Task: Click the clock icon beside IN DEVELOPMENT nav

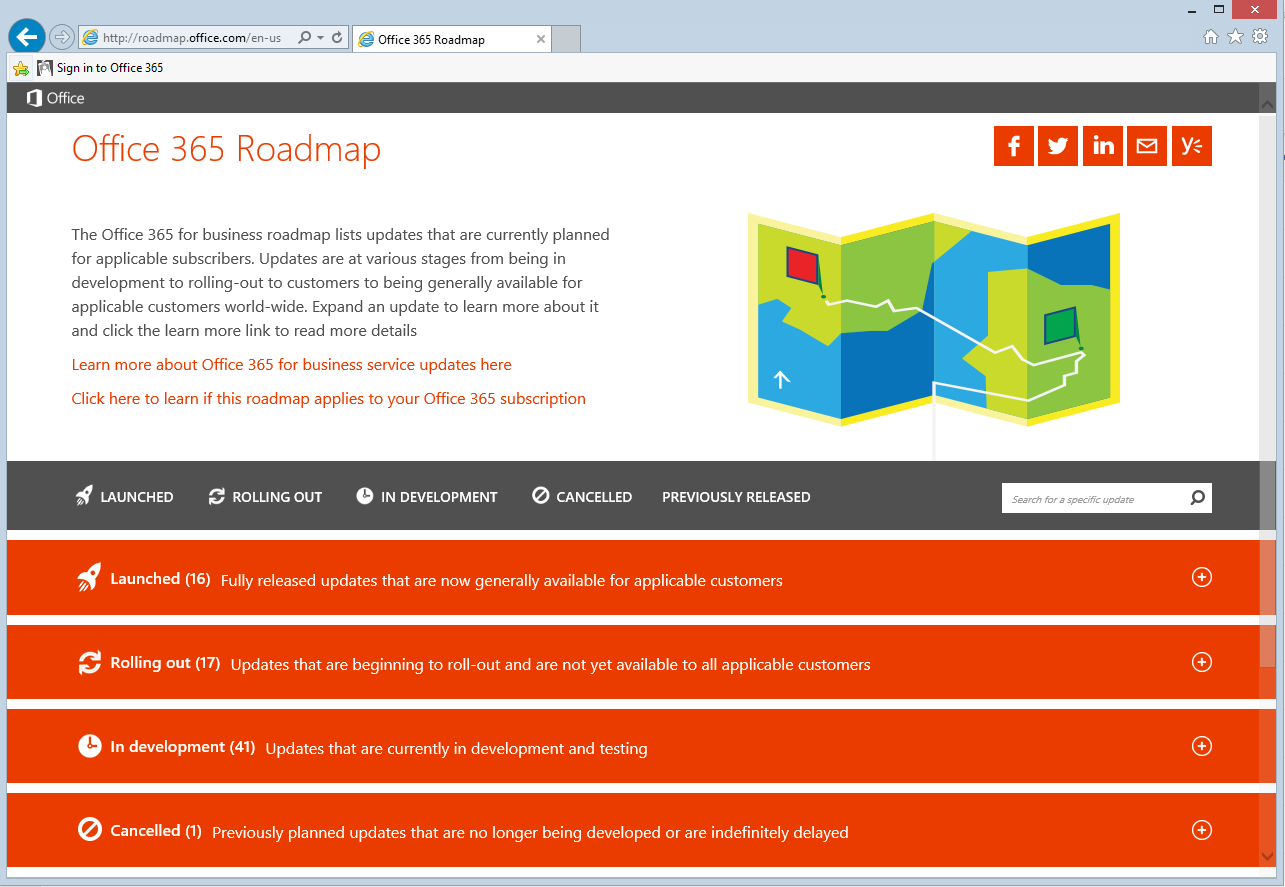Action: tap(364, 496)
